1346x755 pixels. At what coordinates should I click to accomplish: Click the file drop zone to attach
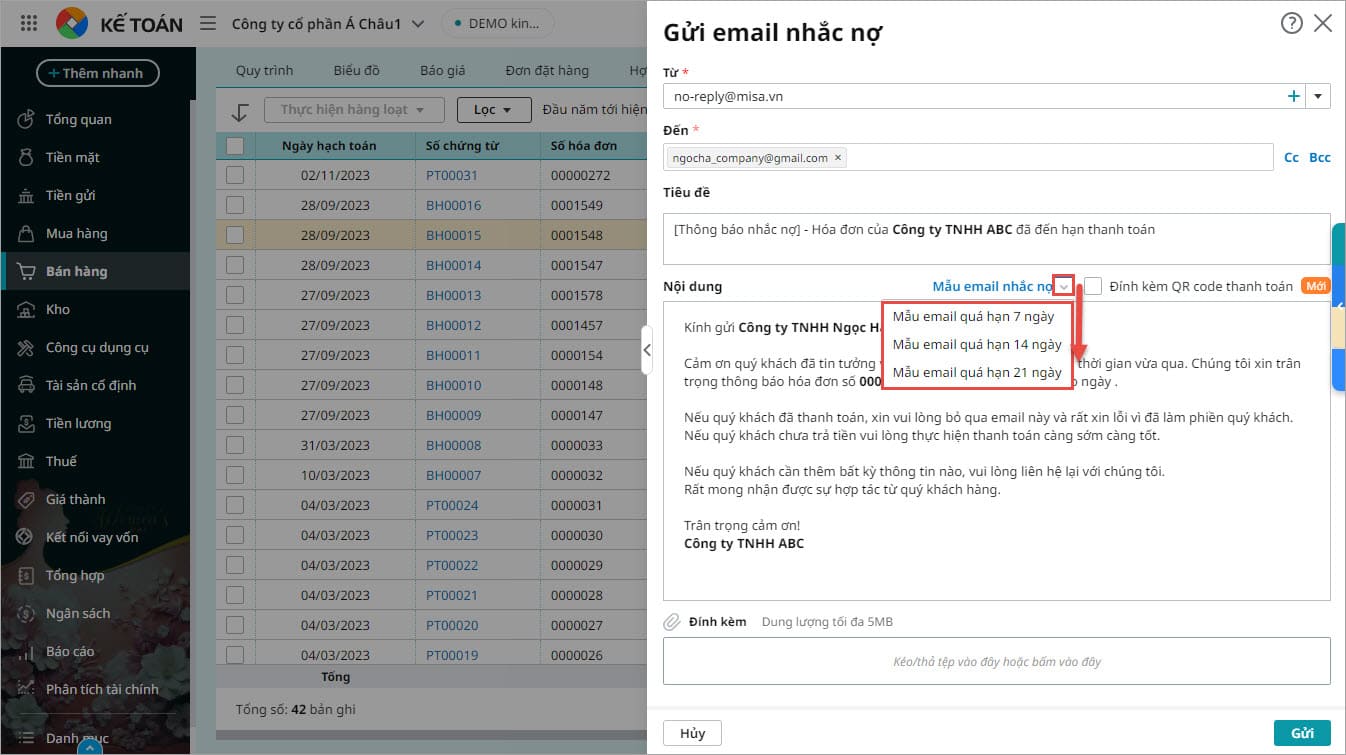coord(996,661)
